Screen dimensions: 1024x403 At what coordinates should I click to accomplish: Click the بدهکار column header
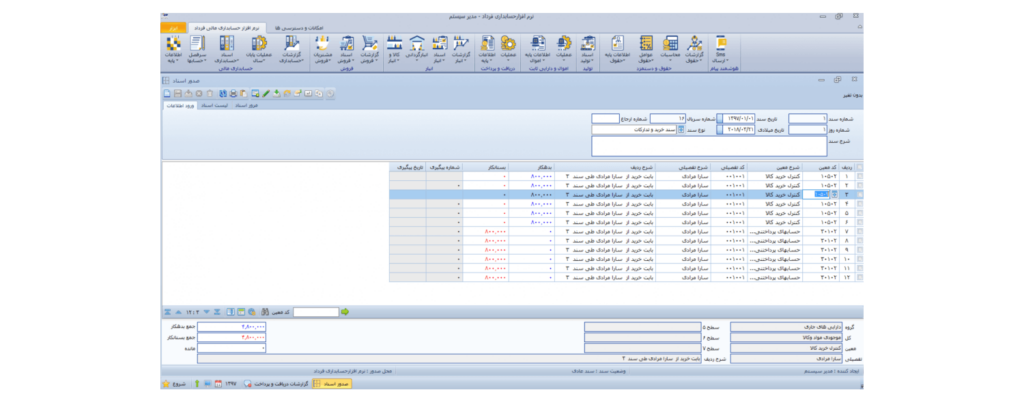531,167
